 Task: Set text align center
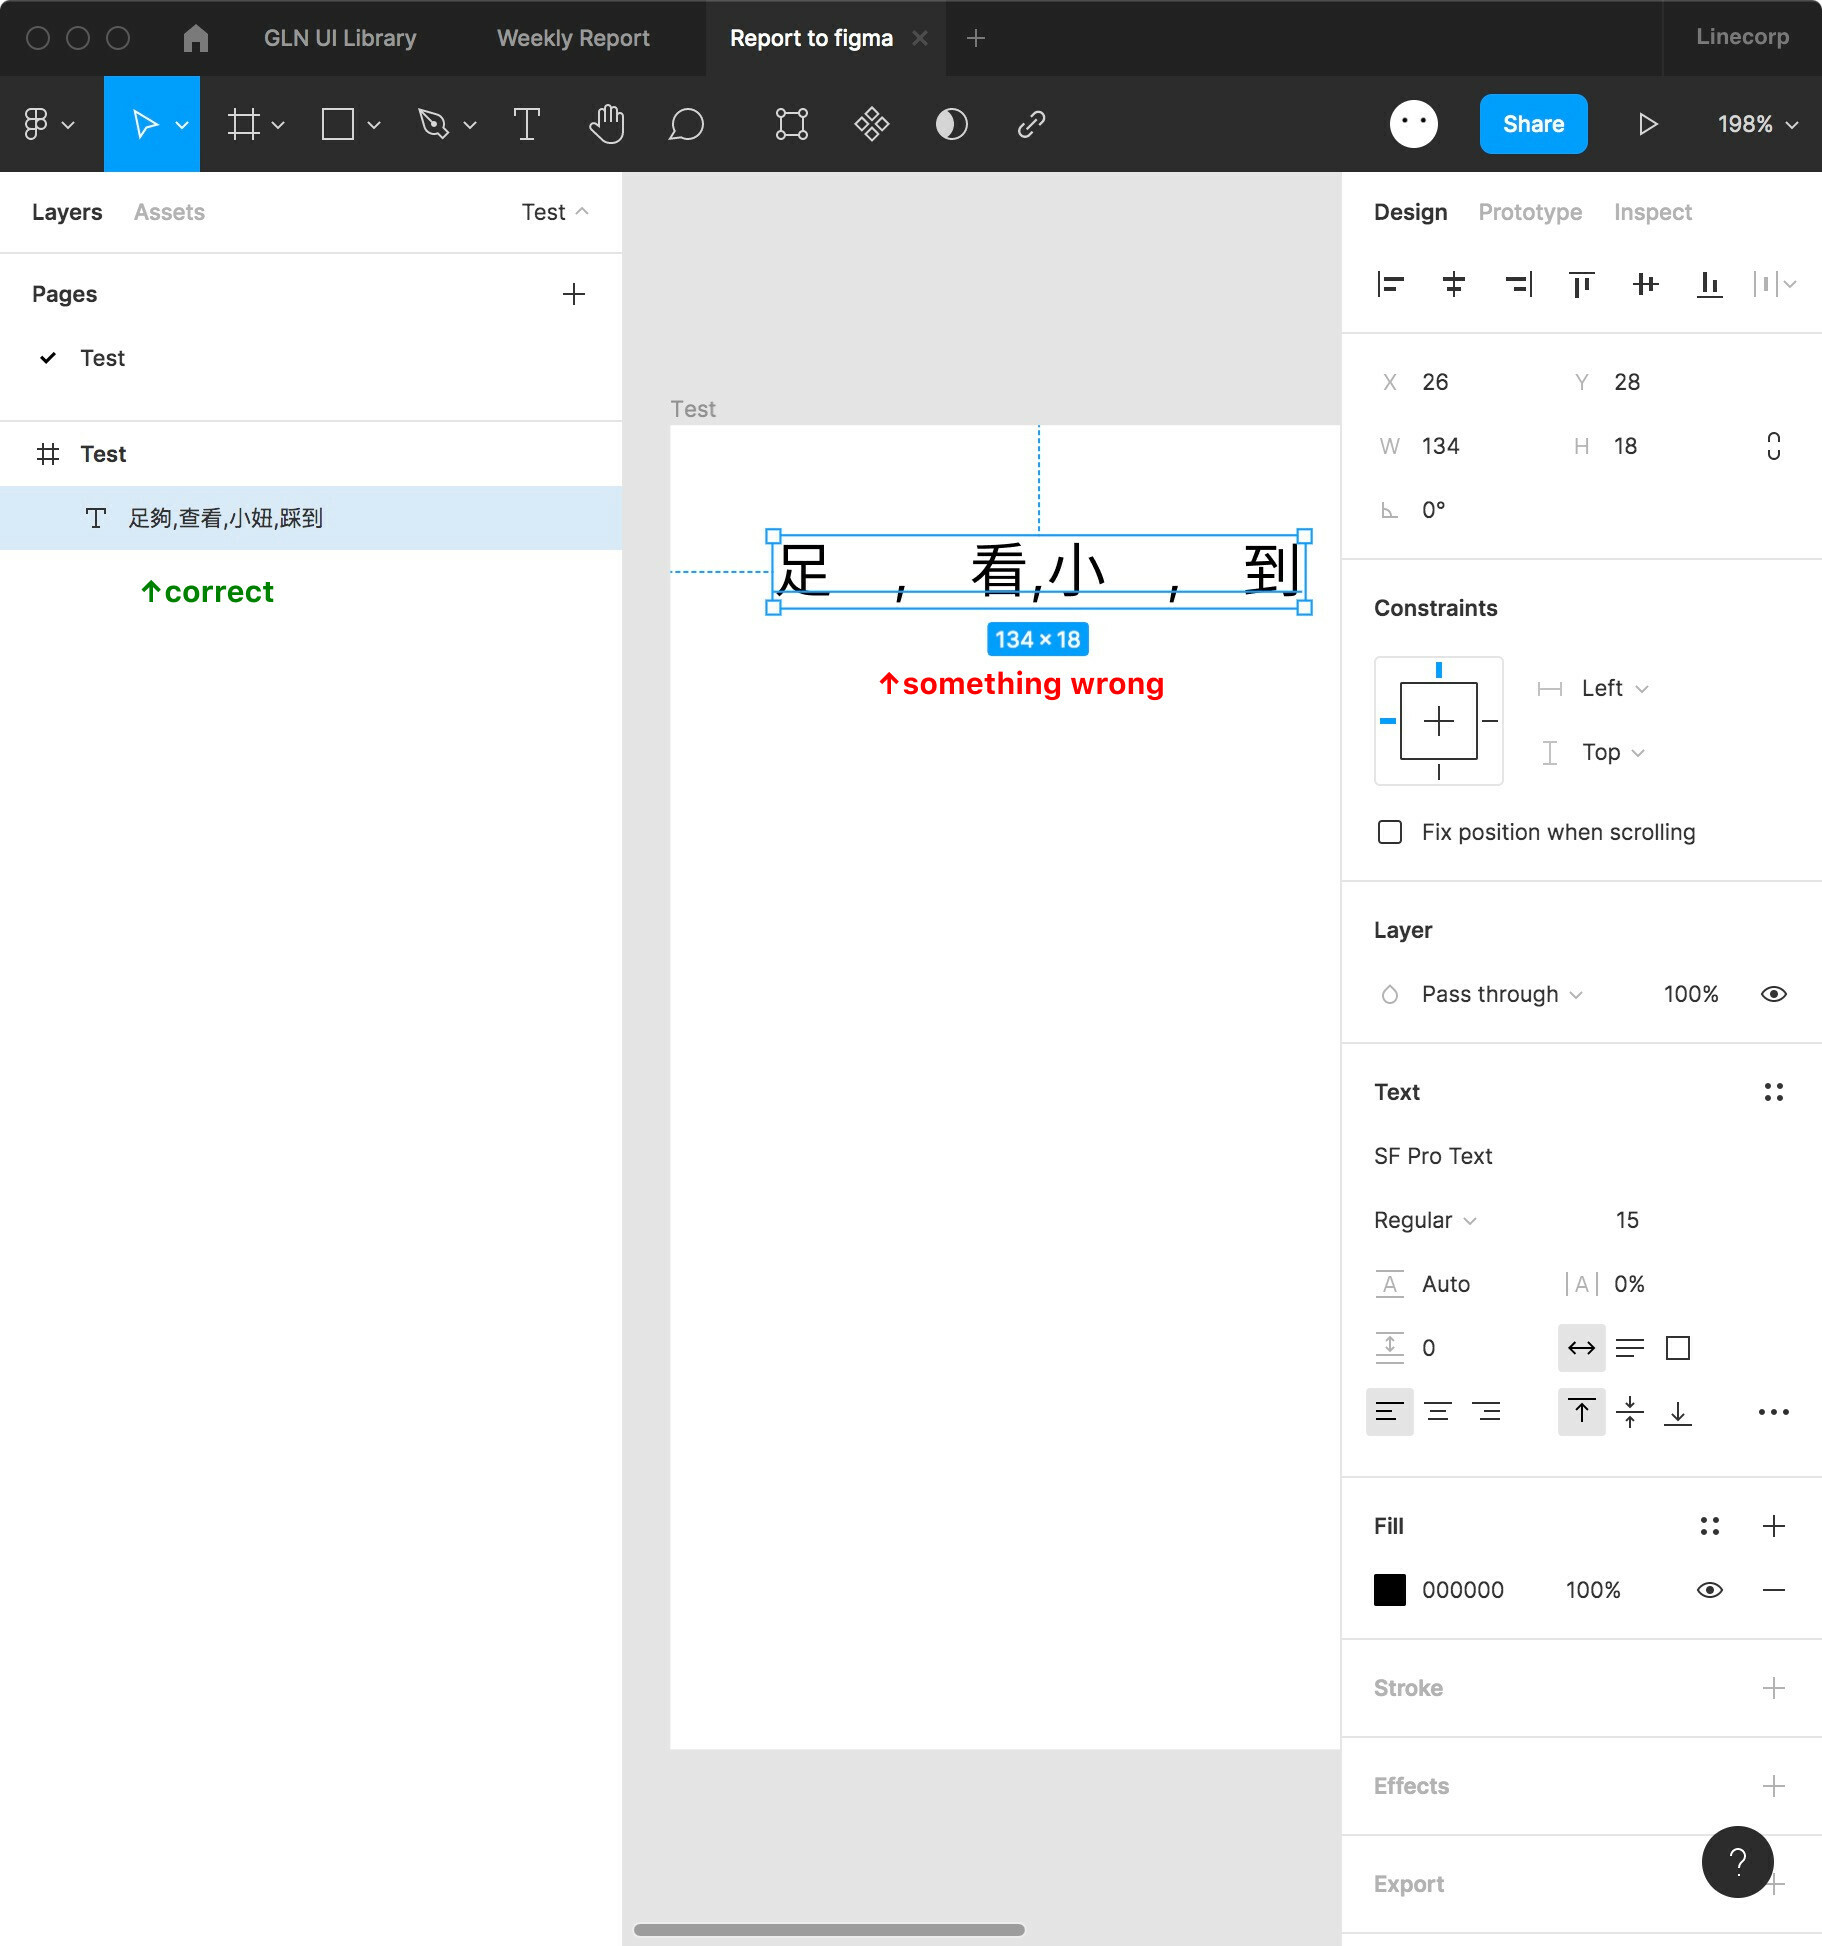[1438, 1412]
